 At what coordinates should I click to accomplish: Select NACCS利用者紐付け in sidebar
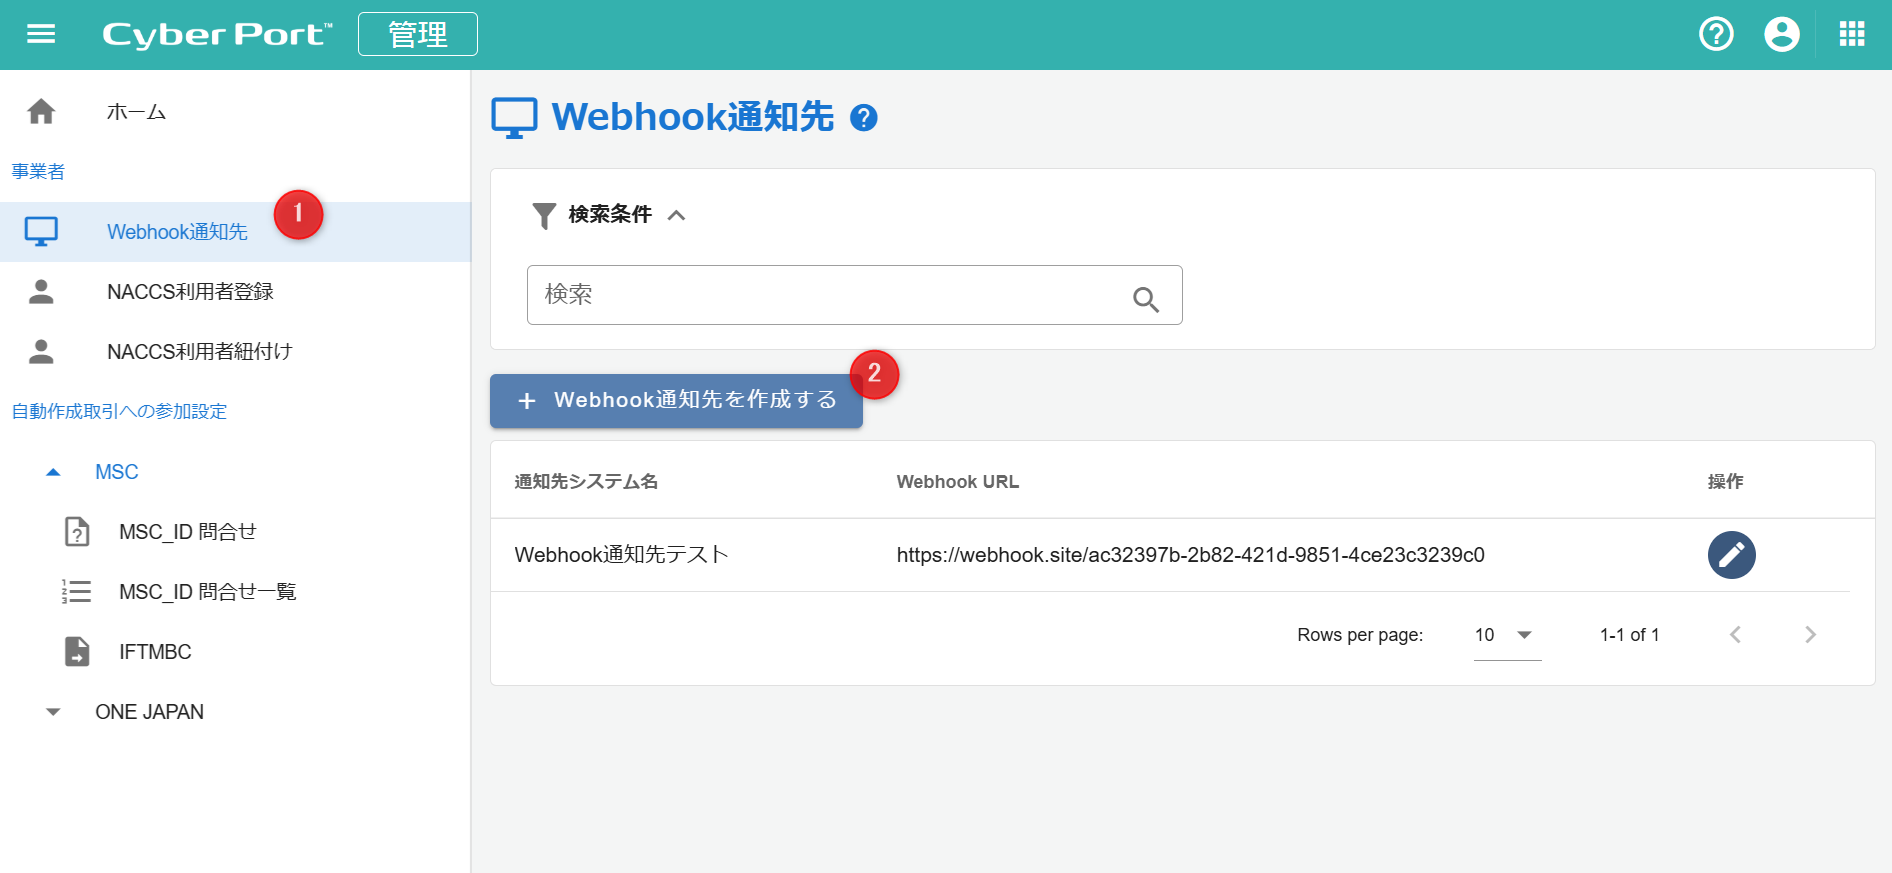pos(199,352)
